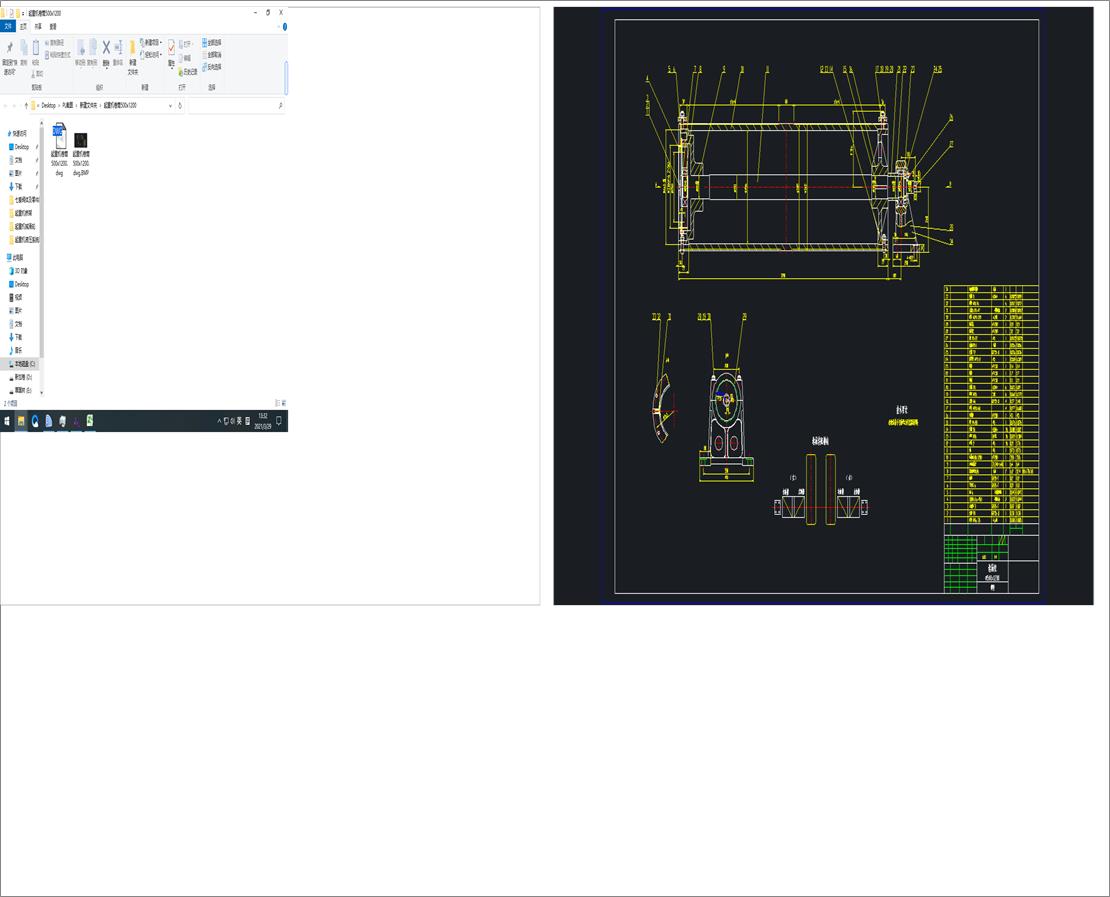Click the Paste icon in the ribbon
This screenshot has width=1110, height=897.
point(36,46)
